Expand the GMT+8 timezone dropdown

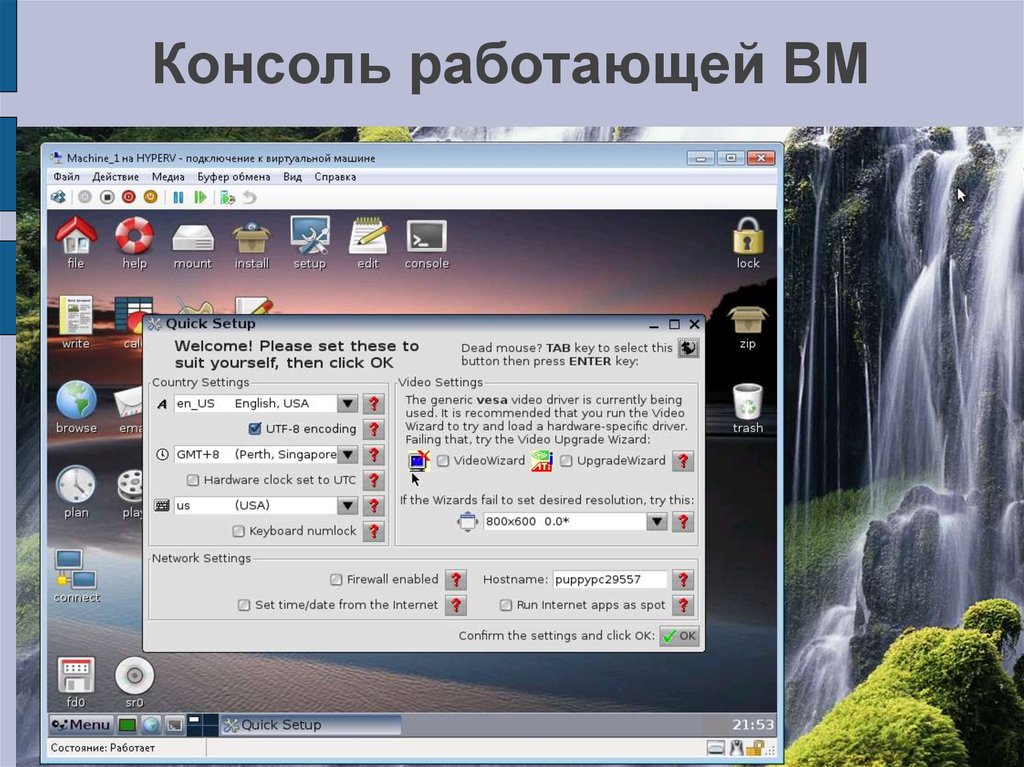tap(347, 454)
